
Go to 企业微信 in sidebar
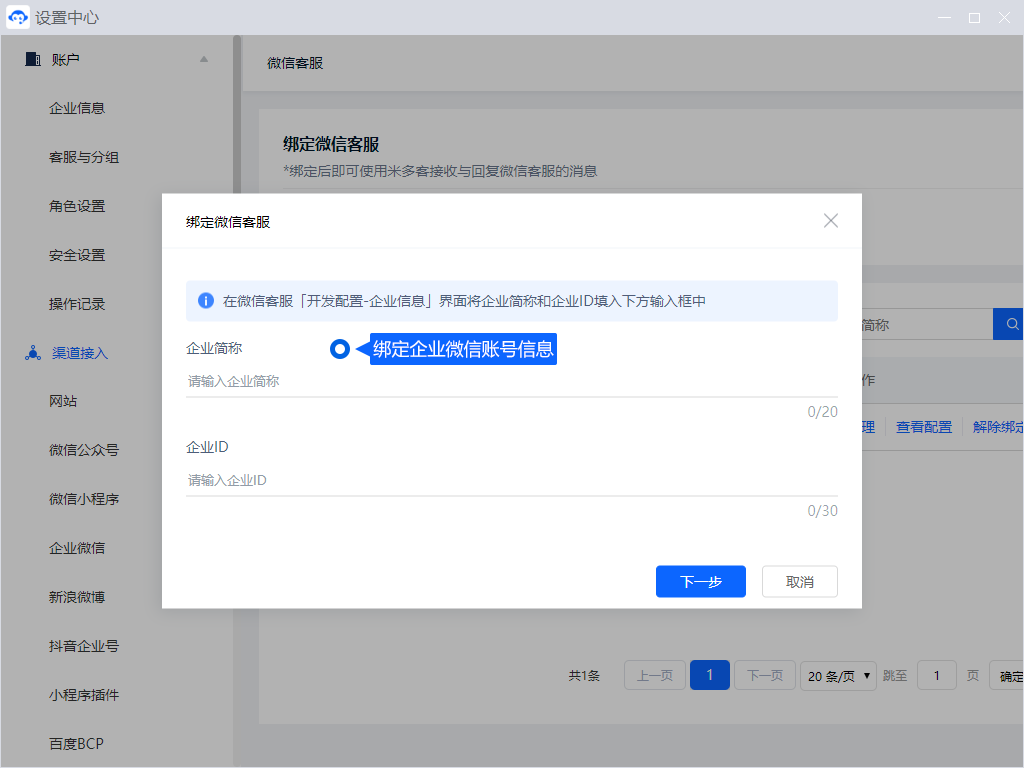(77, 548)
